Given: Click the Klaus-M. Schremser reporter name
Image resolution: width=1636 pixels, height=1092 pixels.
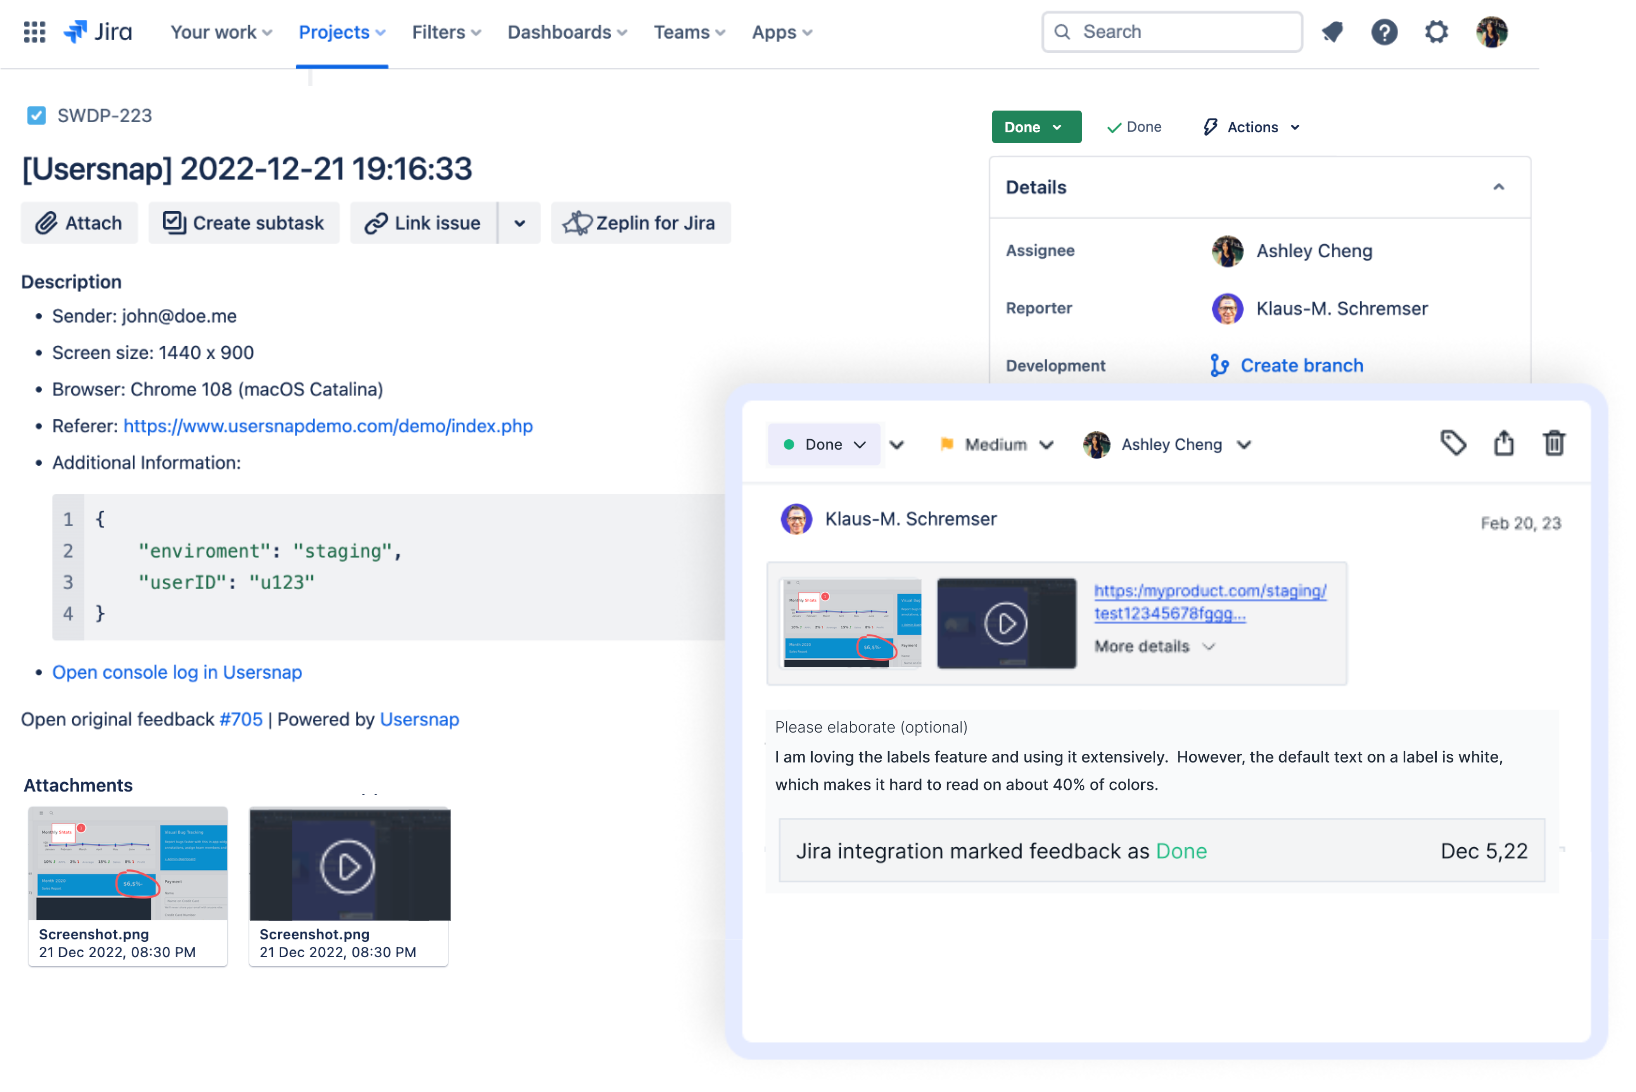Looking at the screenshot, I should coord(1342,309).
